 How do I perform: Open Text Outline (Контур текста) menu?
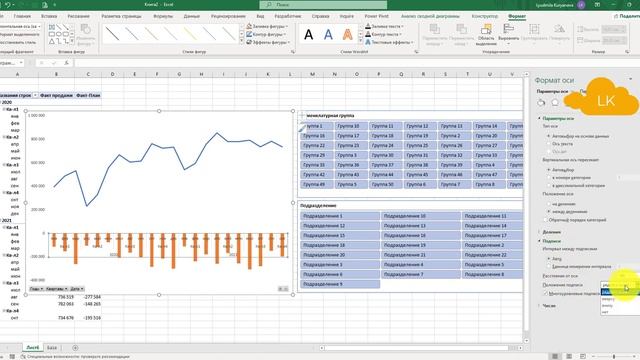click(x=384, y=34)
